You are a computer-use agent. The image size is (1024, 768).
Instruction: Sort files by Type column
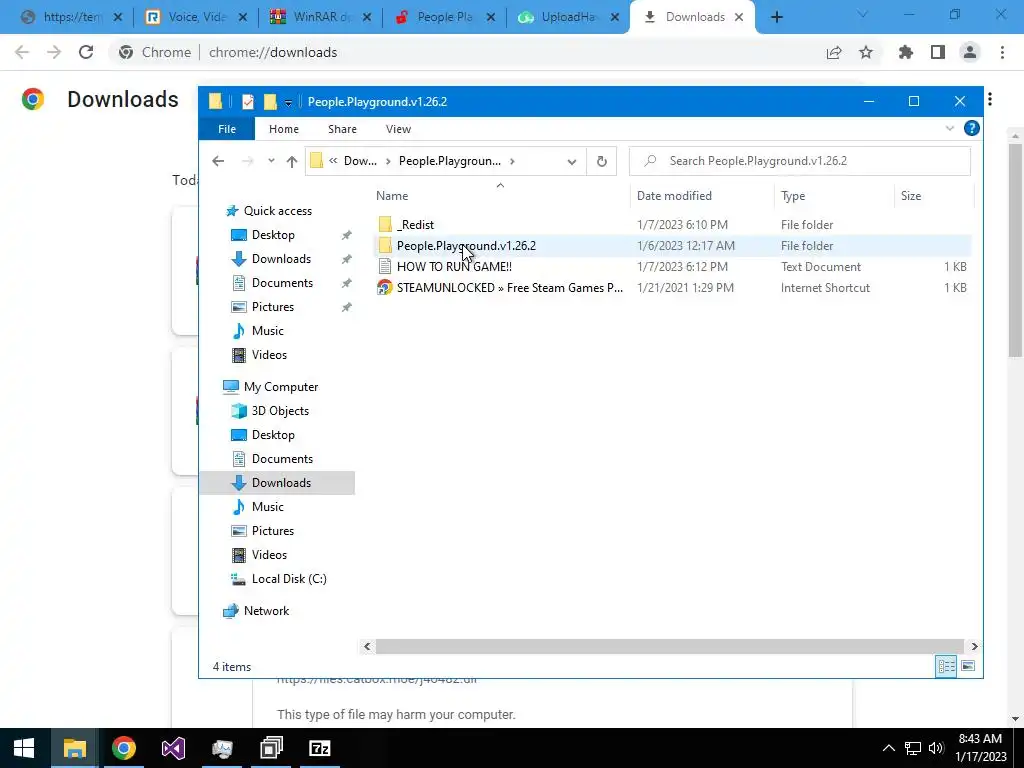point(834,196)
